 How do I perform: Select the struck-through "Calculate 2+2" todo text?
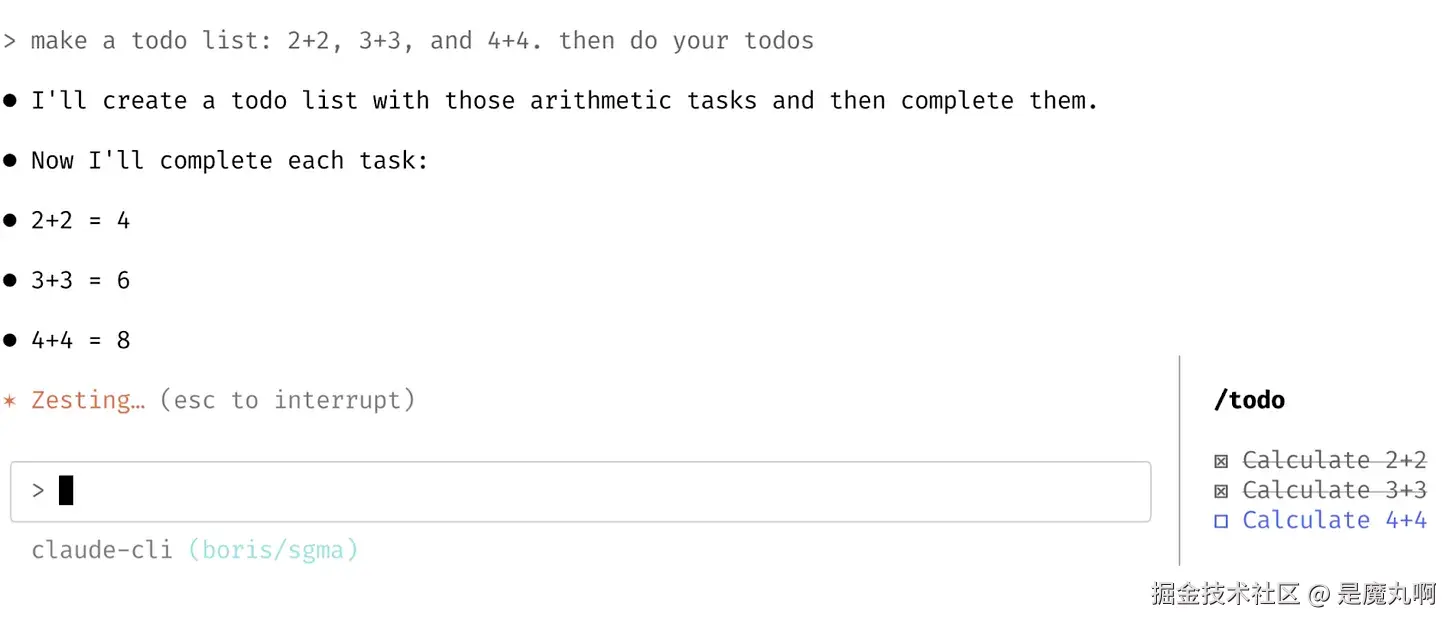pyautogui.click(x=1334, y=460)
